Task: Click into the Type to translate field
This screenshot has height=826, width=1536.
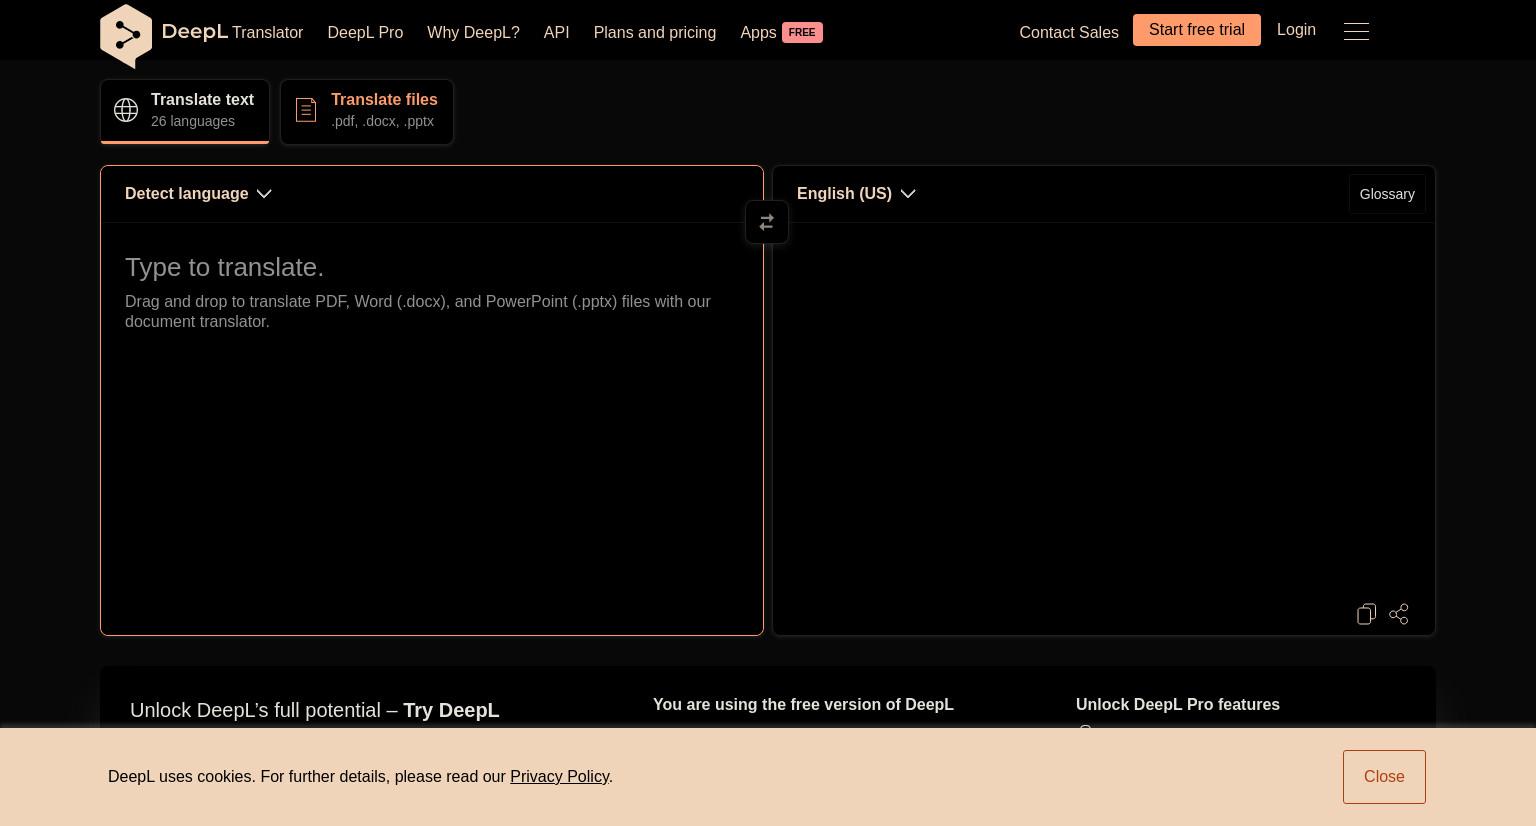Action: [x=432, y=428]
